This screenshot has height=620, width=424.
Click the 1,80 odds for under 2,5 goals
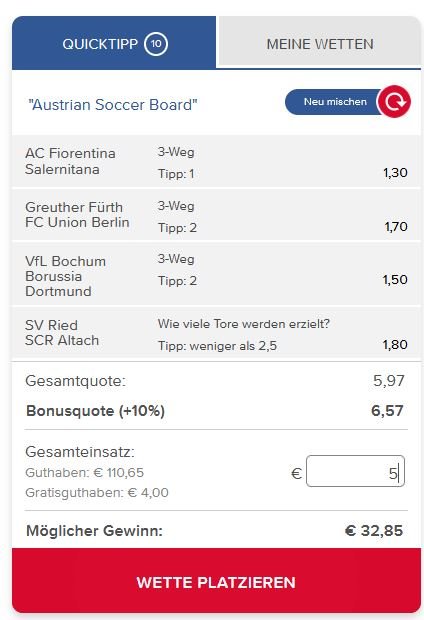[x=395, y=344]
